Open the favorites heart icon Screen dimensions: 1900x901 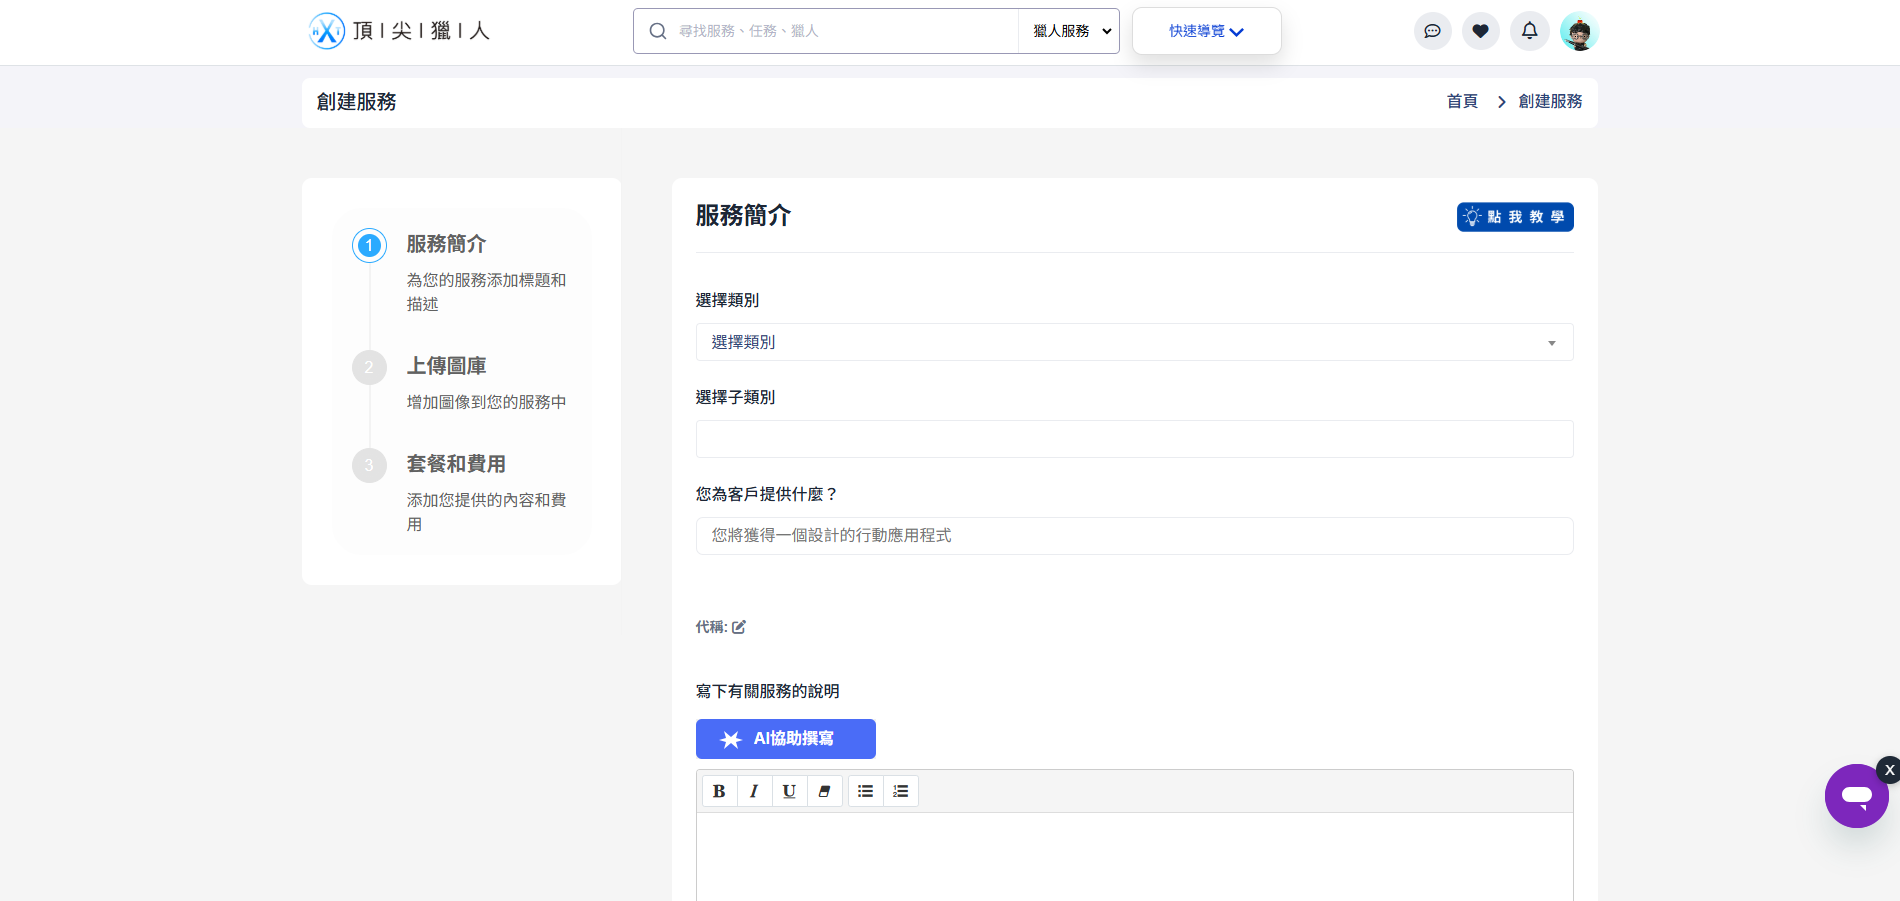point(1480,31)
